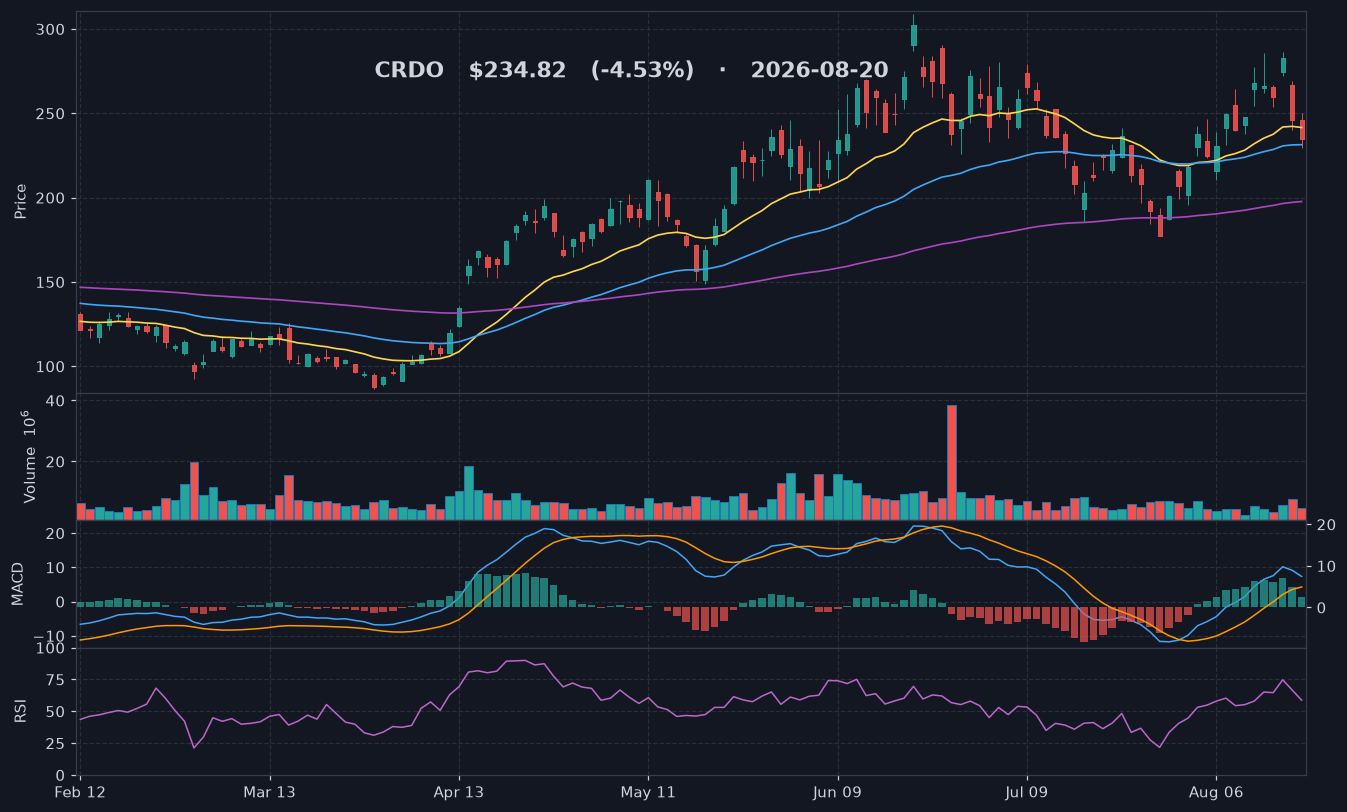The width and height of the screenshot is (1347, 812).
Task: Click the 100 price axis tick
Action: tap(52, 367)
